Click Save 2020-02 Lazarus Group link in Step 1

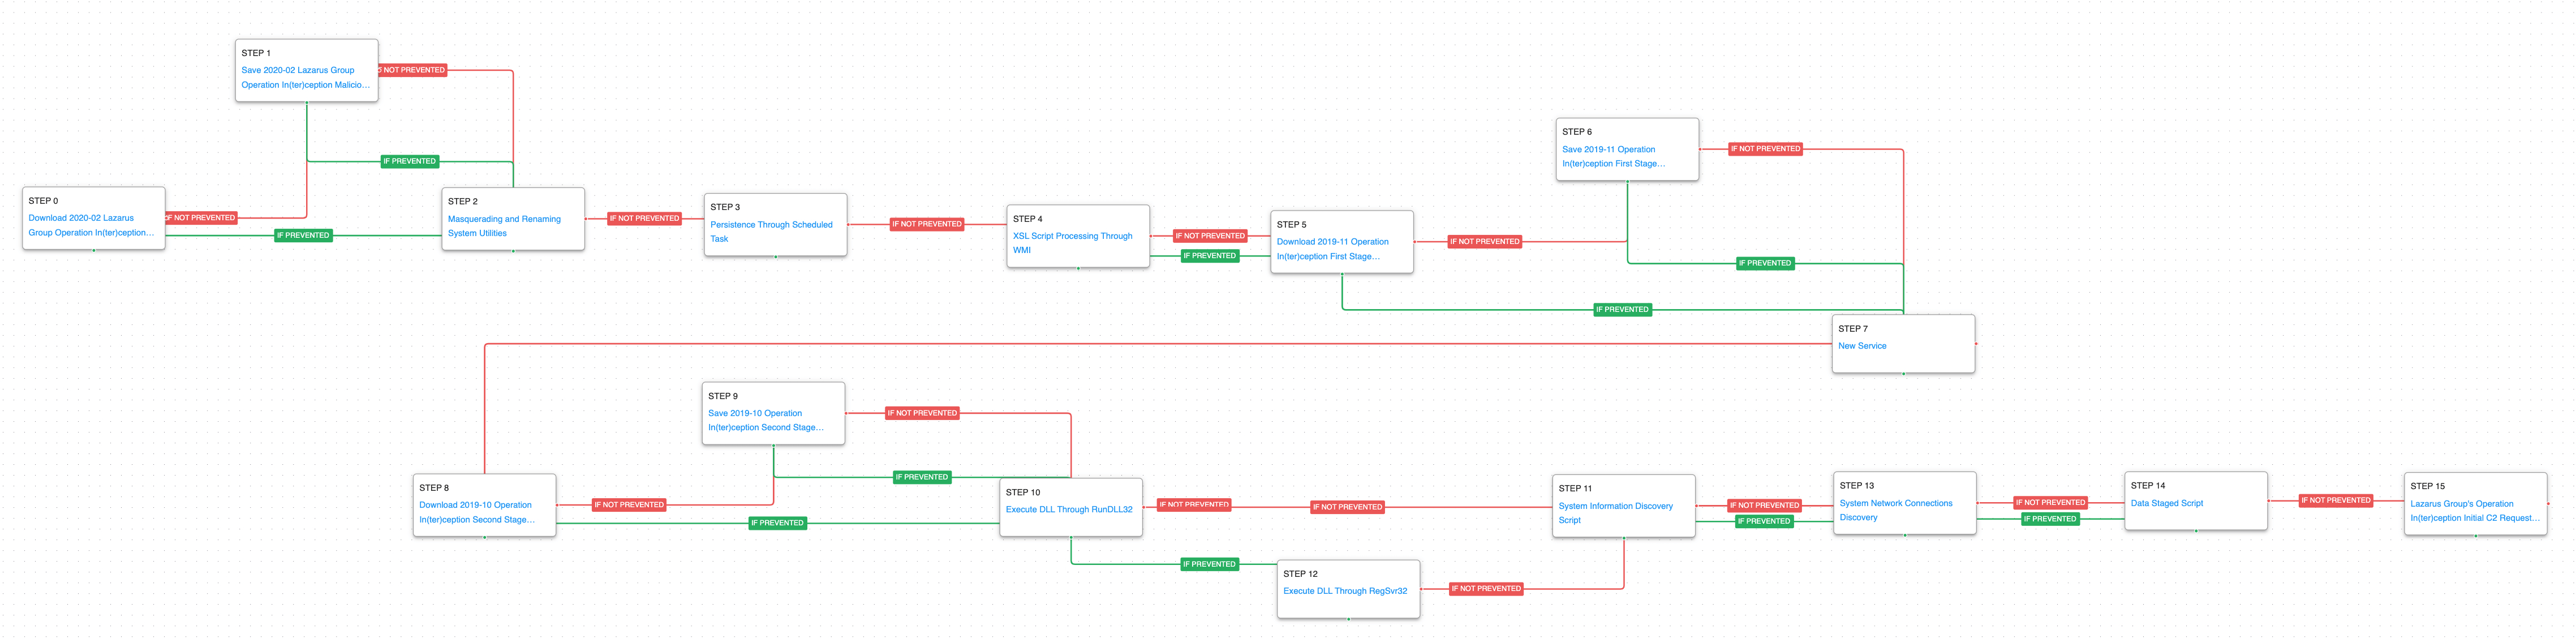point(297,71)
